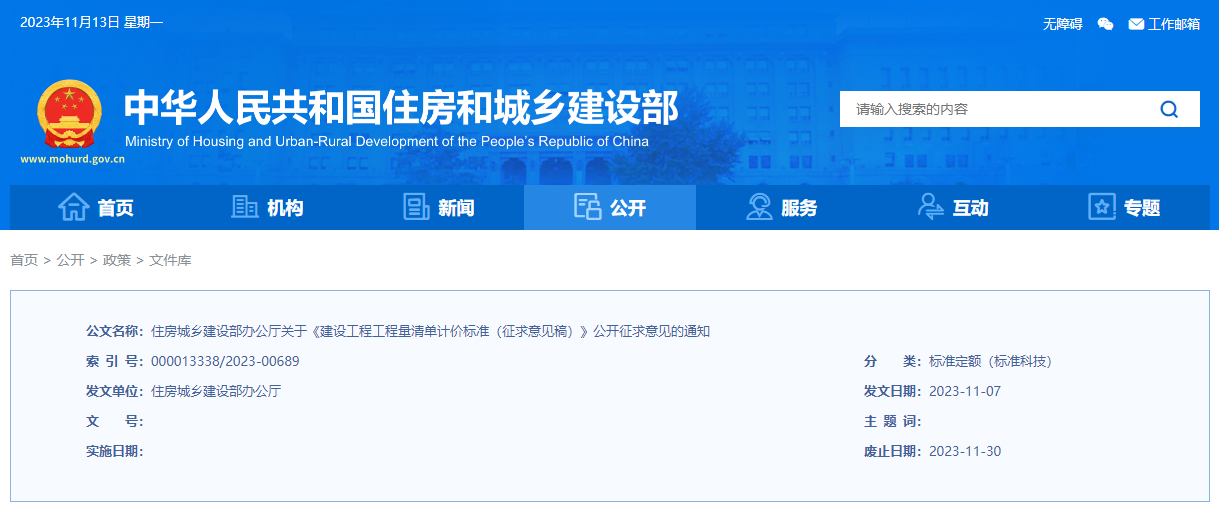Click the headset person icon for 服务
This screenshot has width=1219, height=512.
[x=759, y=207]
